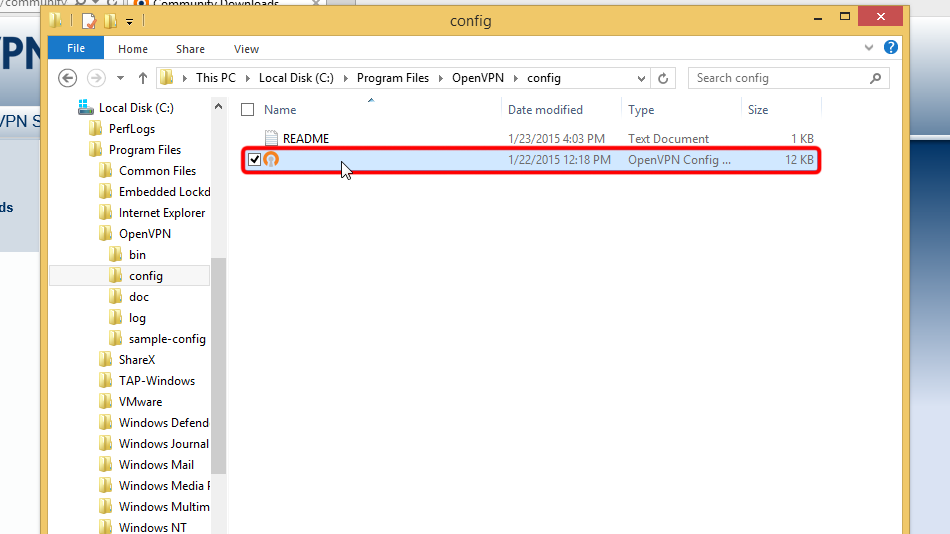The height and width of the screenshot is (534, 950).
Task: Select the README text document icon
Action: tap(271, 139)
